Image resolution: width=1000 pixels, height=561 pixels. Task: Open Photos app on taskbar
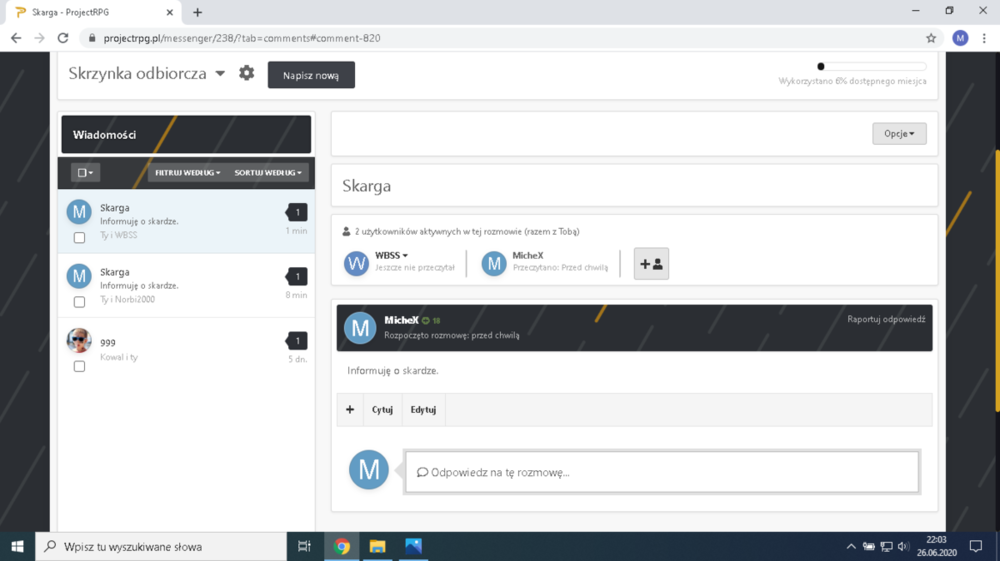point(413,546)
